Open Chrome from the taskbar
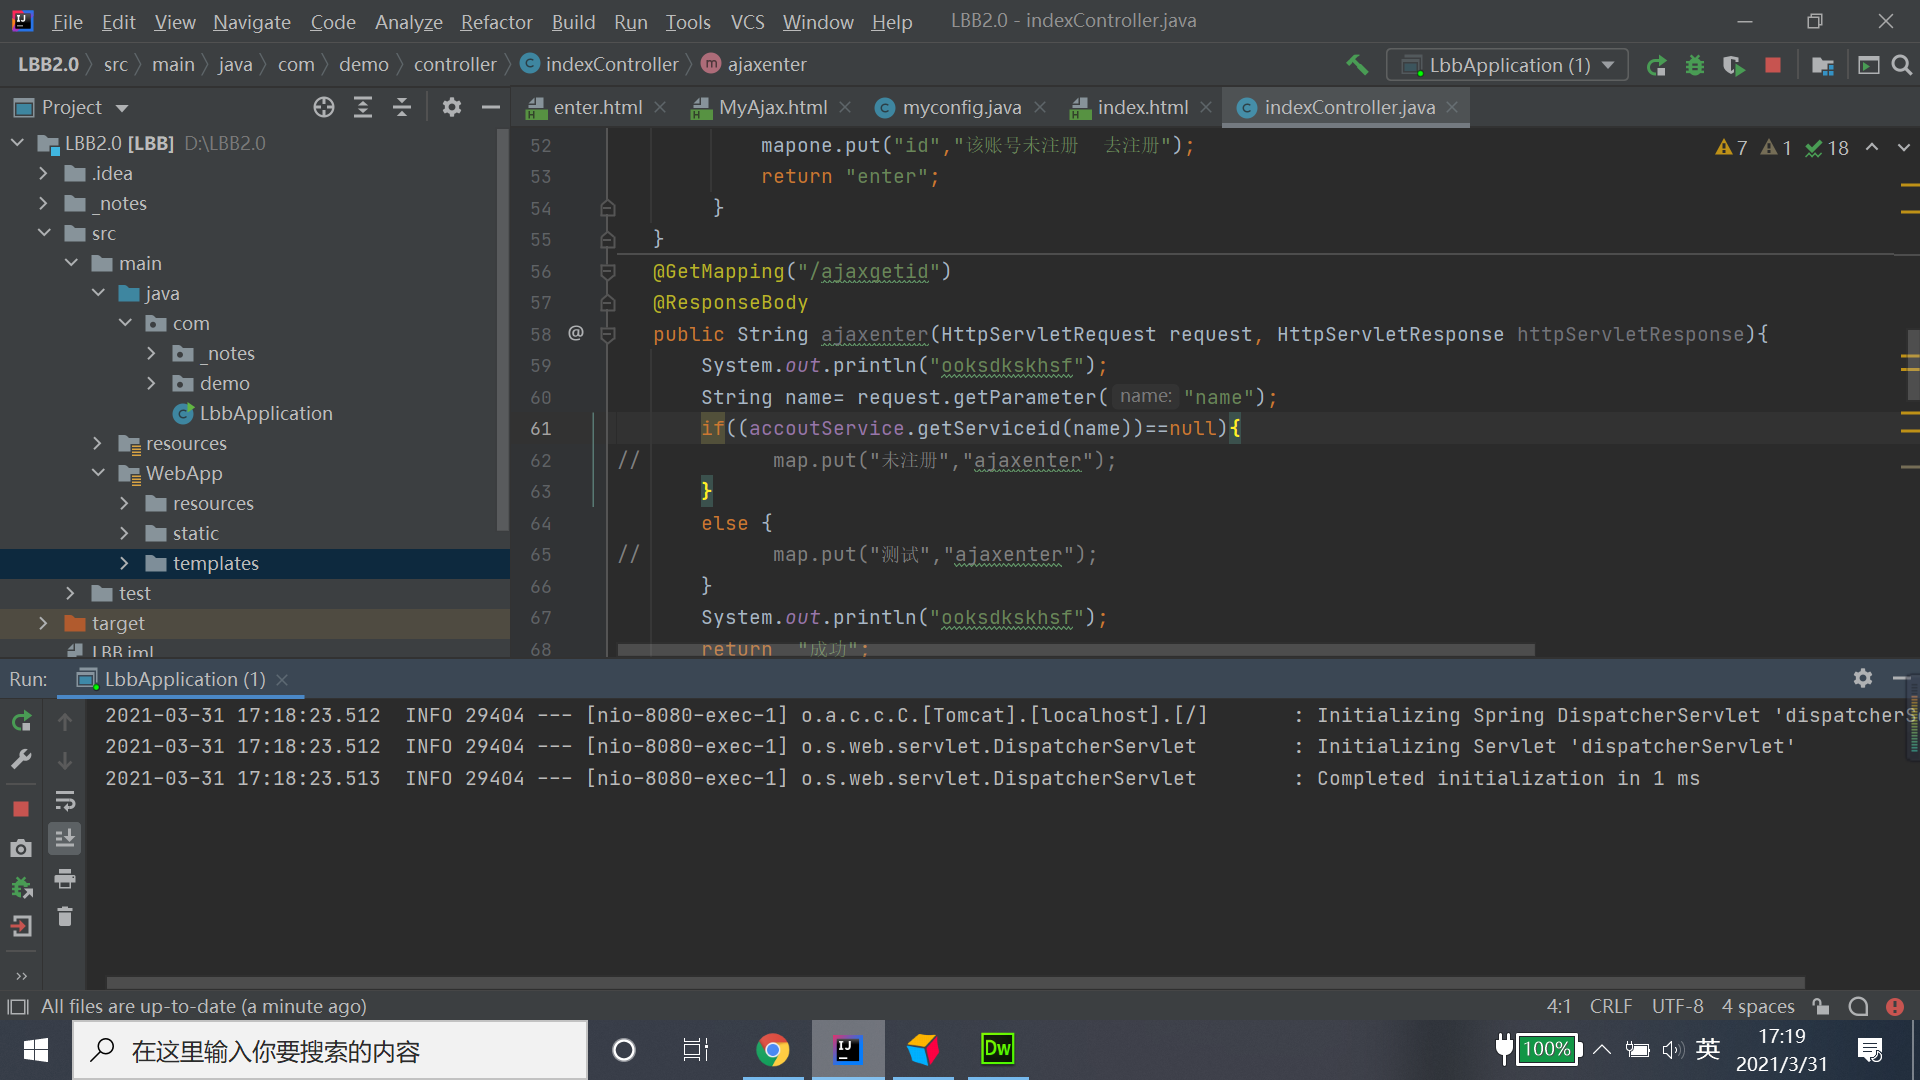The image size is (1920, 1080). click(772, 1049)
